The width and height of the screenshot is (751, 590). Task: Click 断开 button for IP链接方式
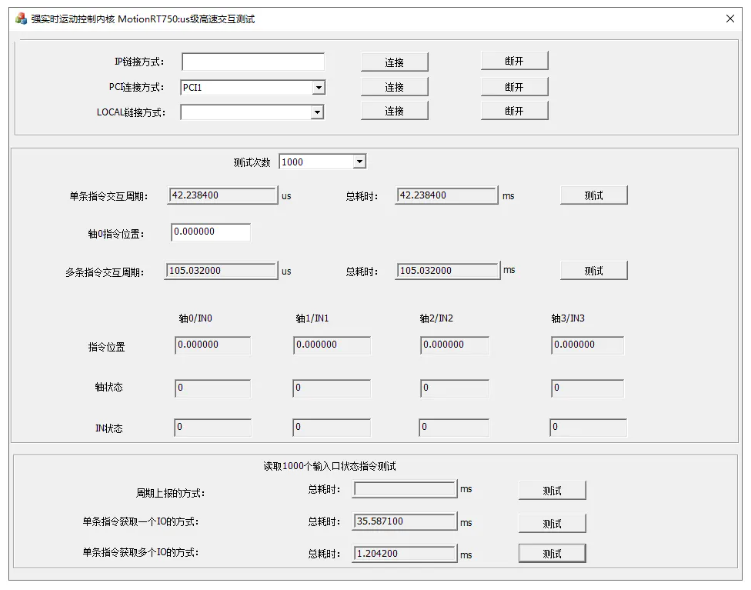pos(514,61)
